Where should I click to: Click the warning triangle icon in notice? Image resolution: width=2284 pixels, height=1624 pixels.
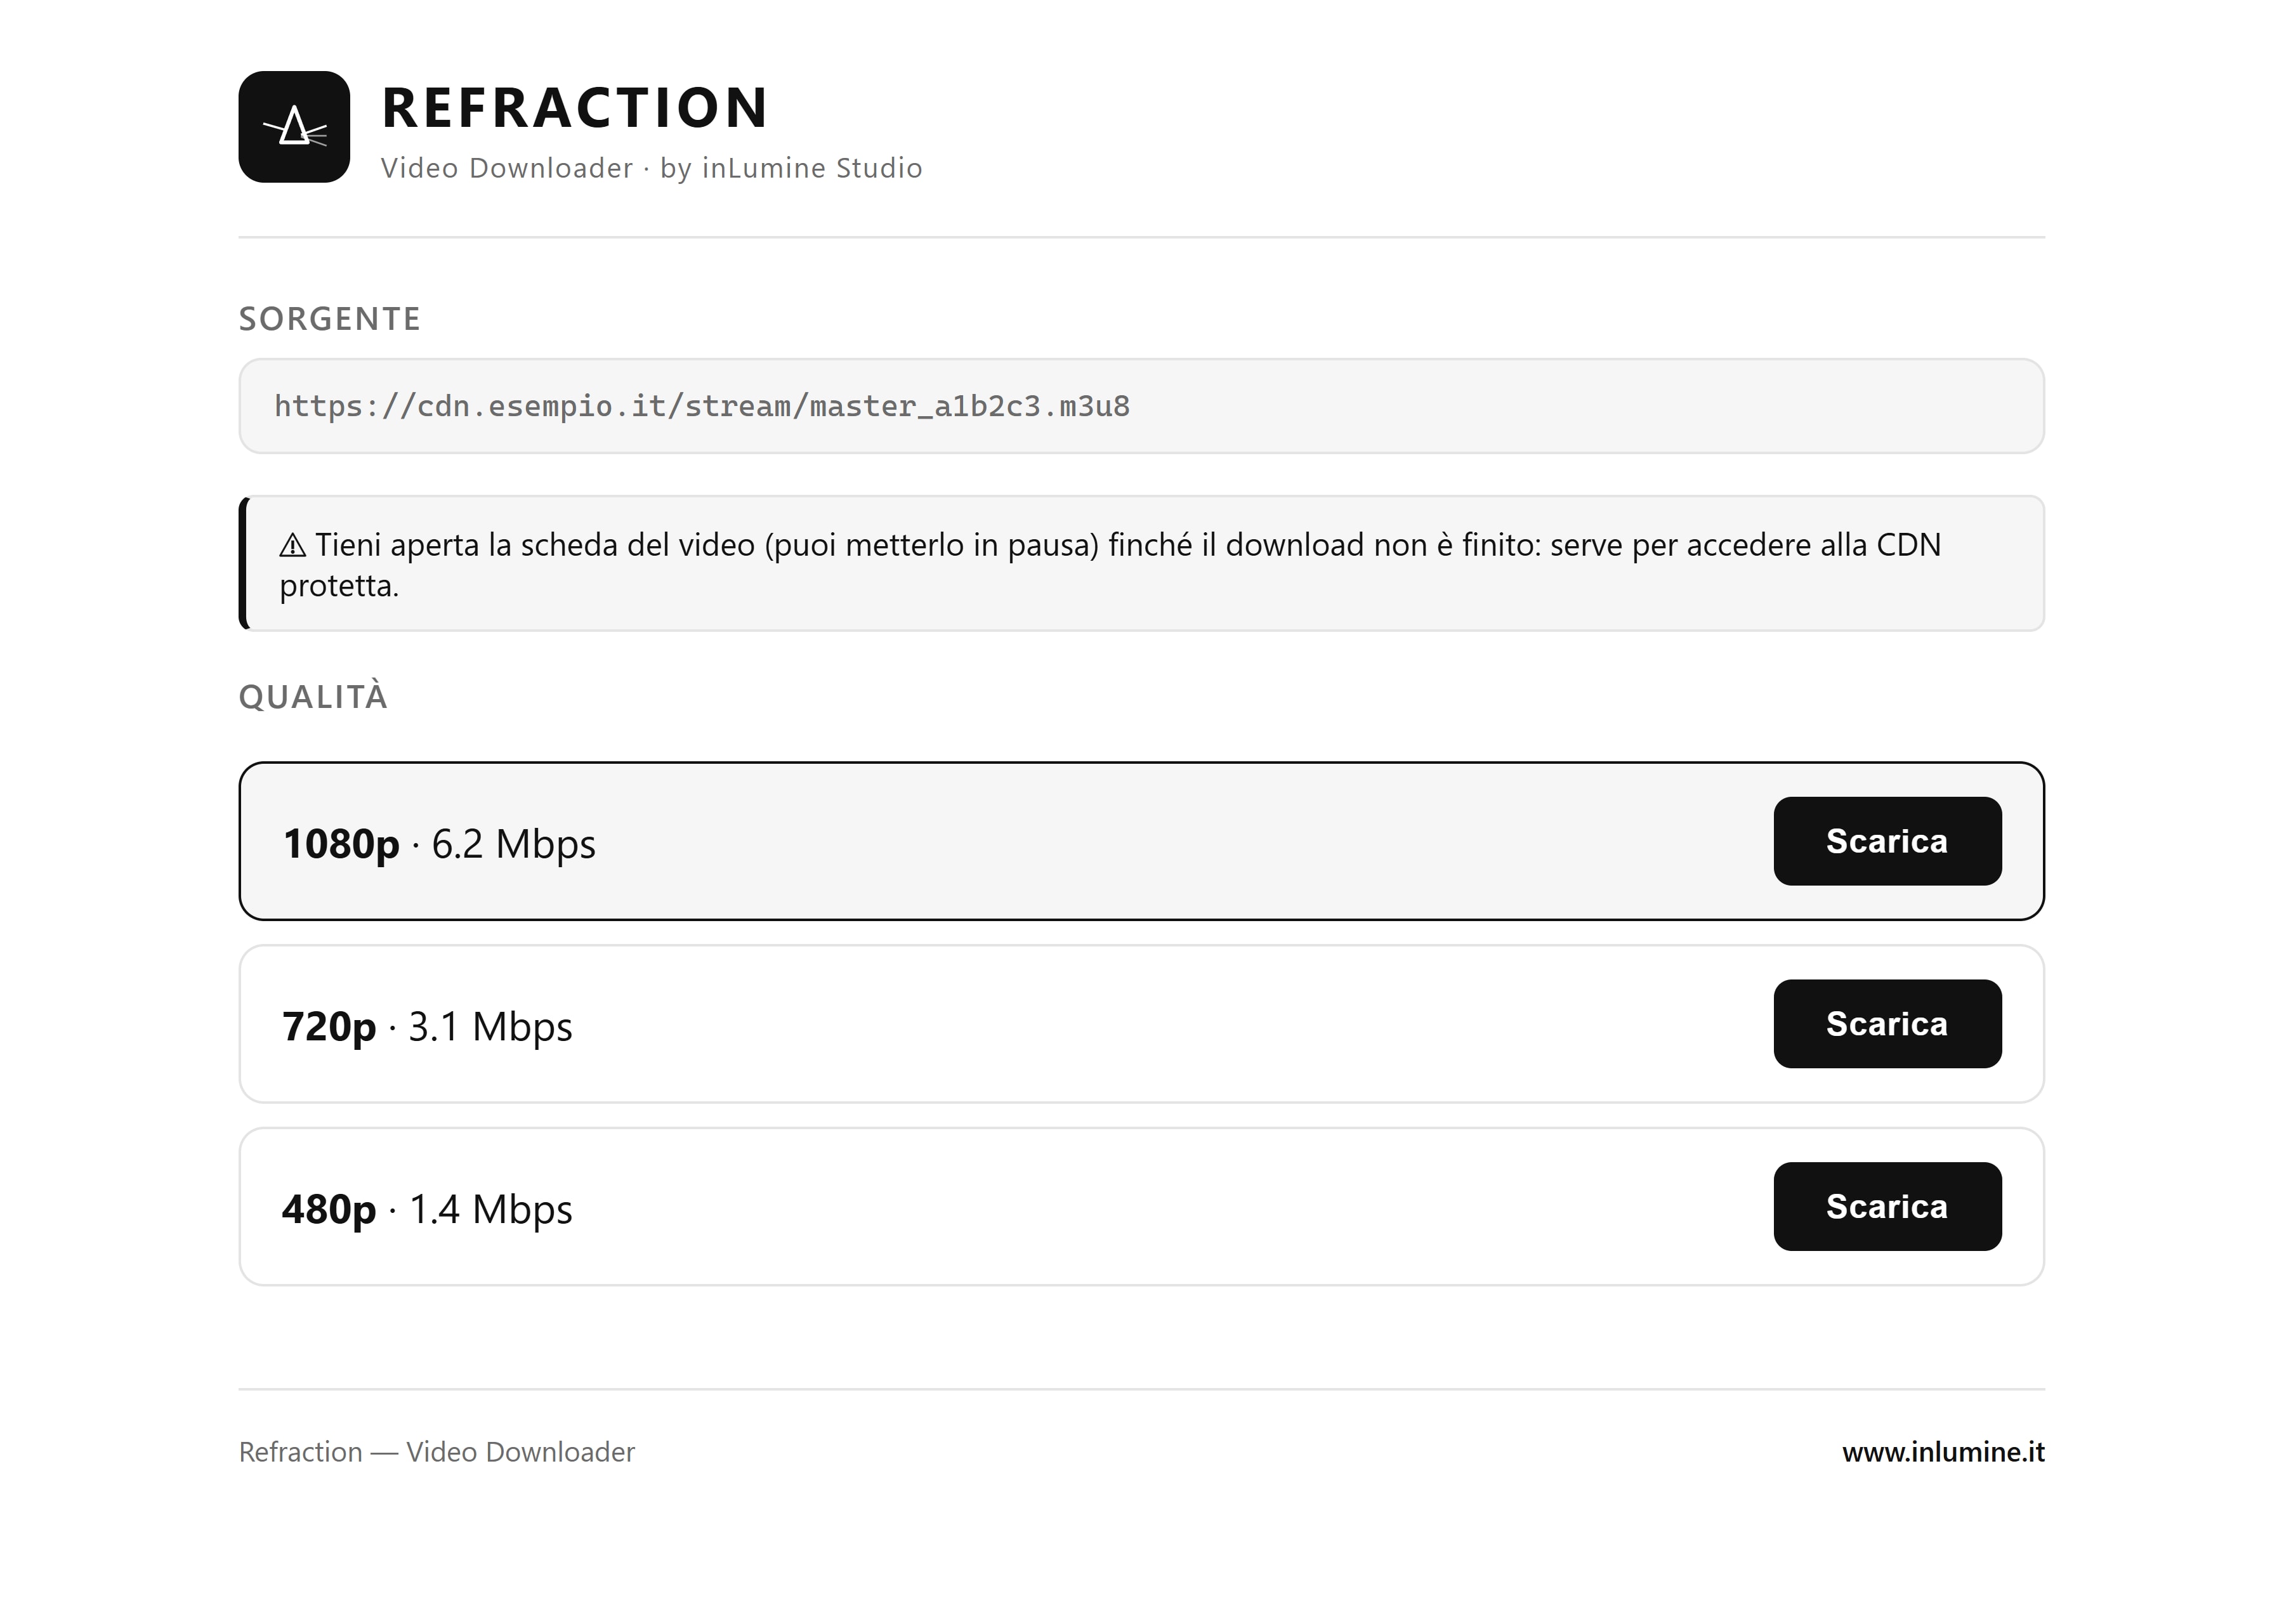pos(292,546)
